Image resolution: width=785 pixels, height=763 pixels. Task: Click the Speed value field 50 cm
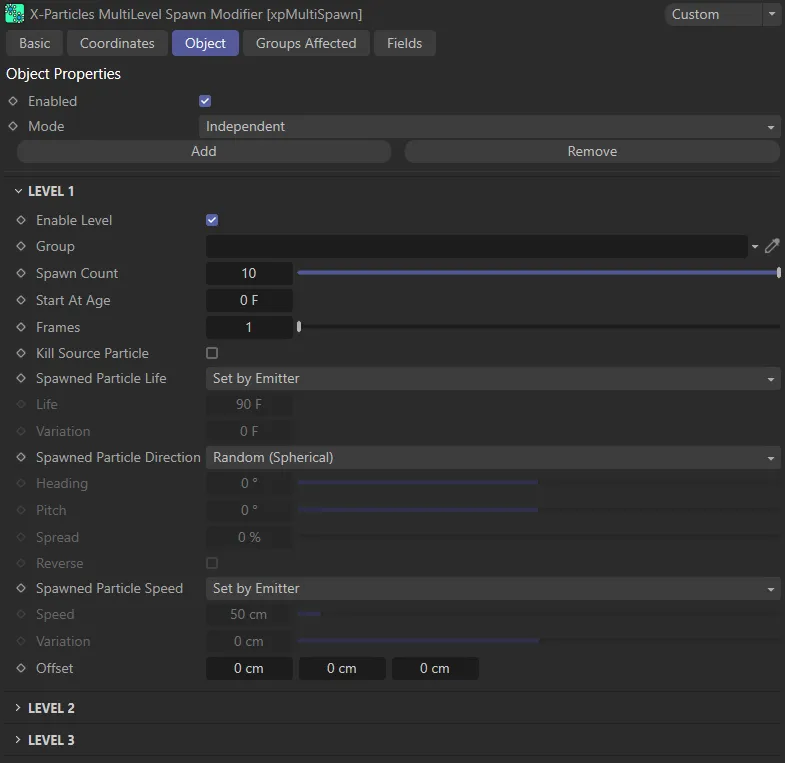(x=249, y=614)
